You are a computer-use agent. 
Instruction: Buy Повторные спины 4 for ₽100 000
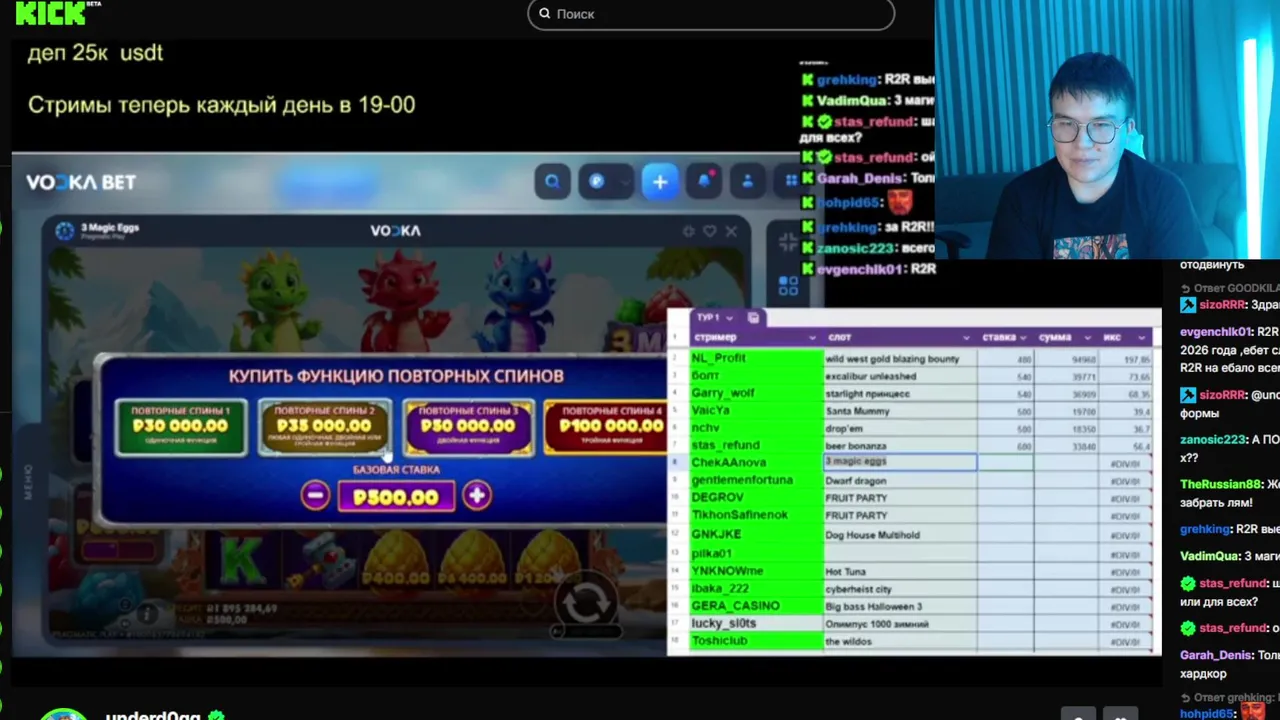604,427
